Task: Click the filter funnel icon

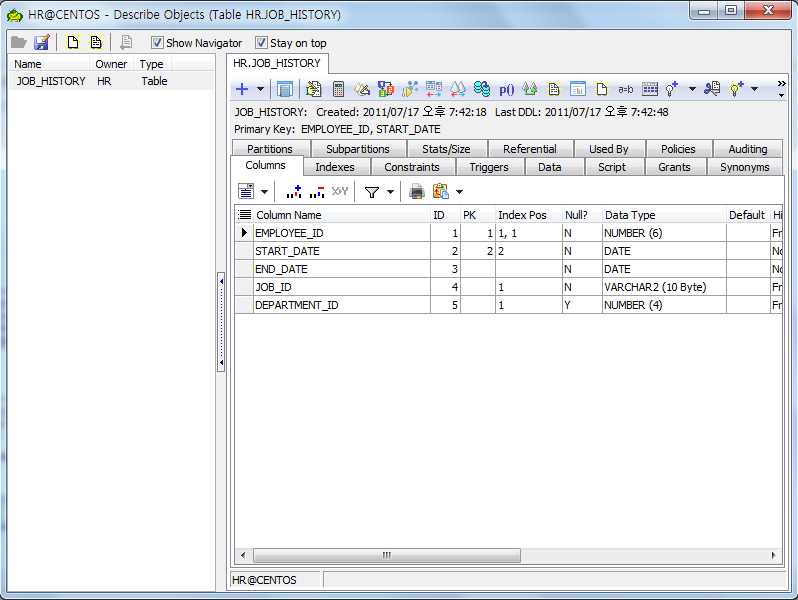Action: coord(371,191)
